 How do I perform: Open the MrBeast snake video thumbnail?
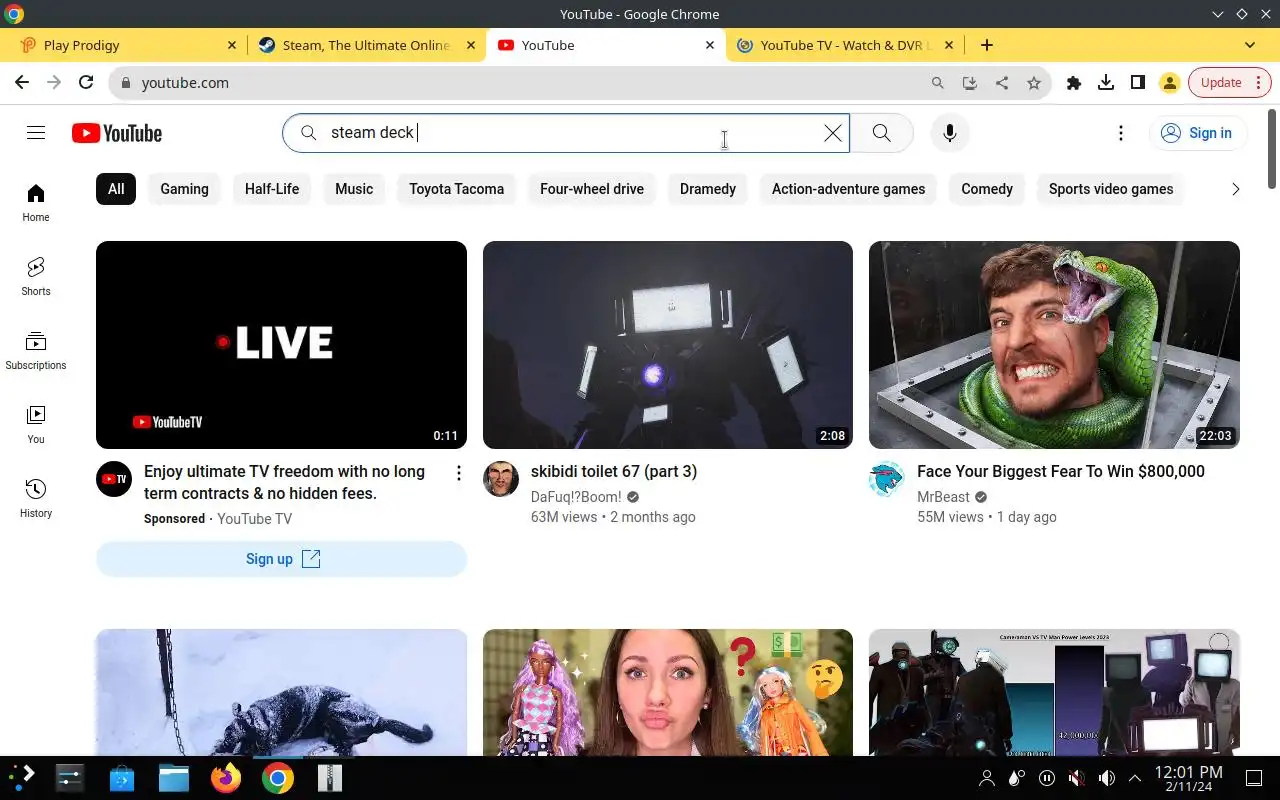1054,345
